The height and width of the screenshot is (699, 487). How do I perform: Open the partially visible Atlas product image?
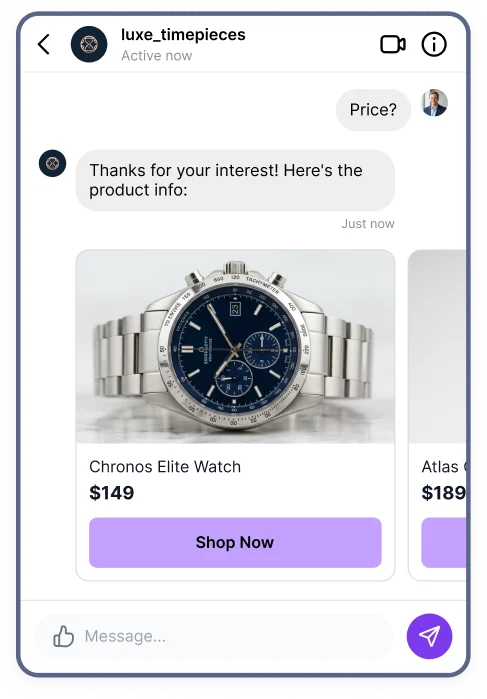pos(437,347)
